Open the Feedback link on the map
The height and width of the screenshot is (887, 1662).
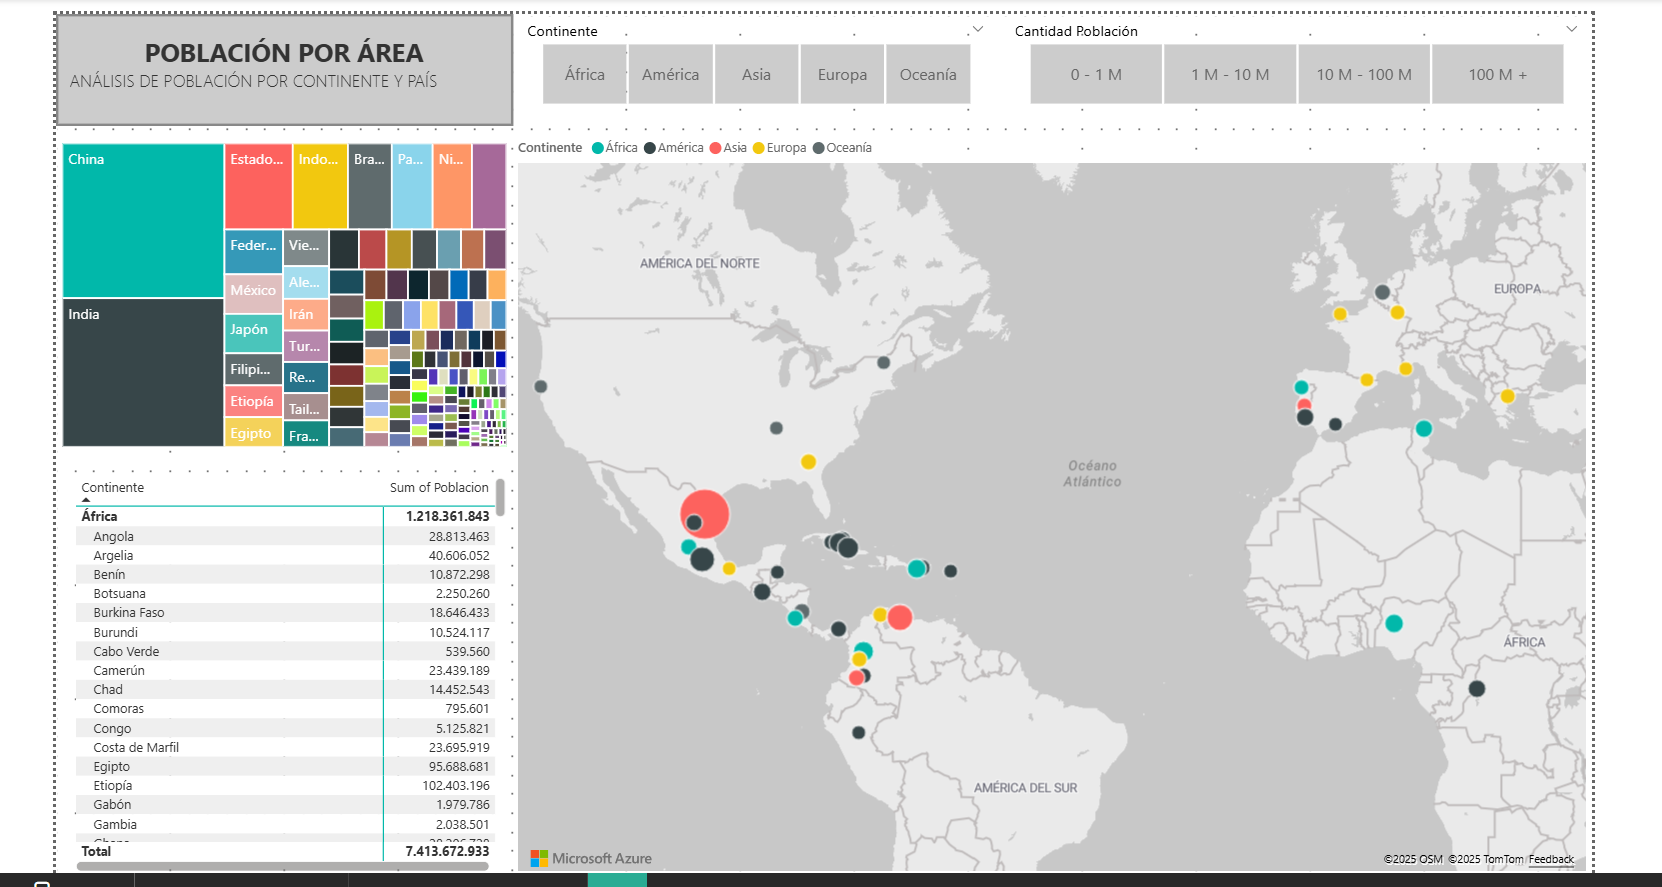1551,859
